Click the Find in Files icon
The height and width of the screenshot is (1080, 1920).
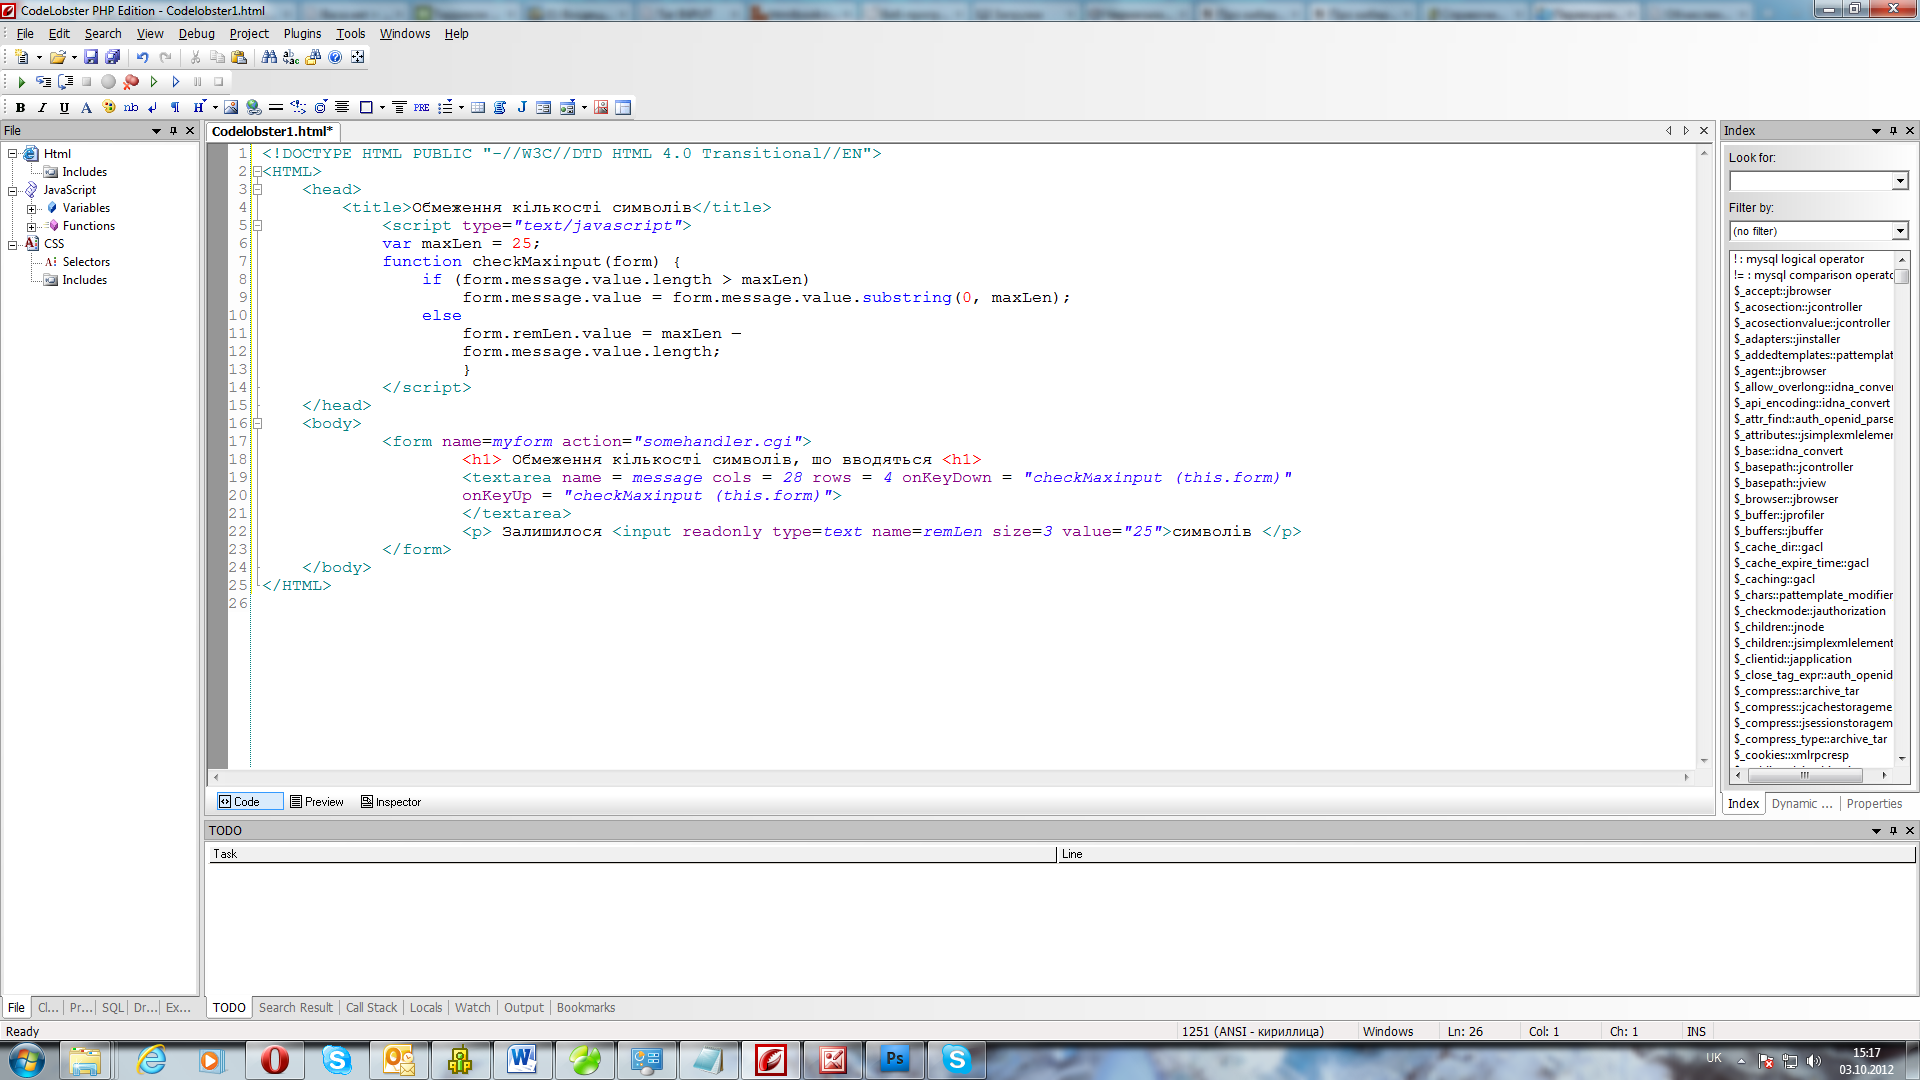tap(313, 57)
